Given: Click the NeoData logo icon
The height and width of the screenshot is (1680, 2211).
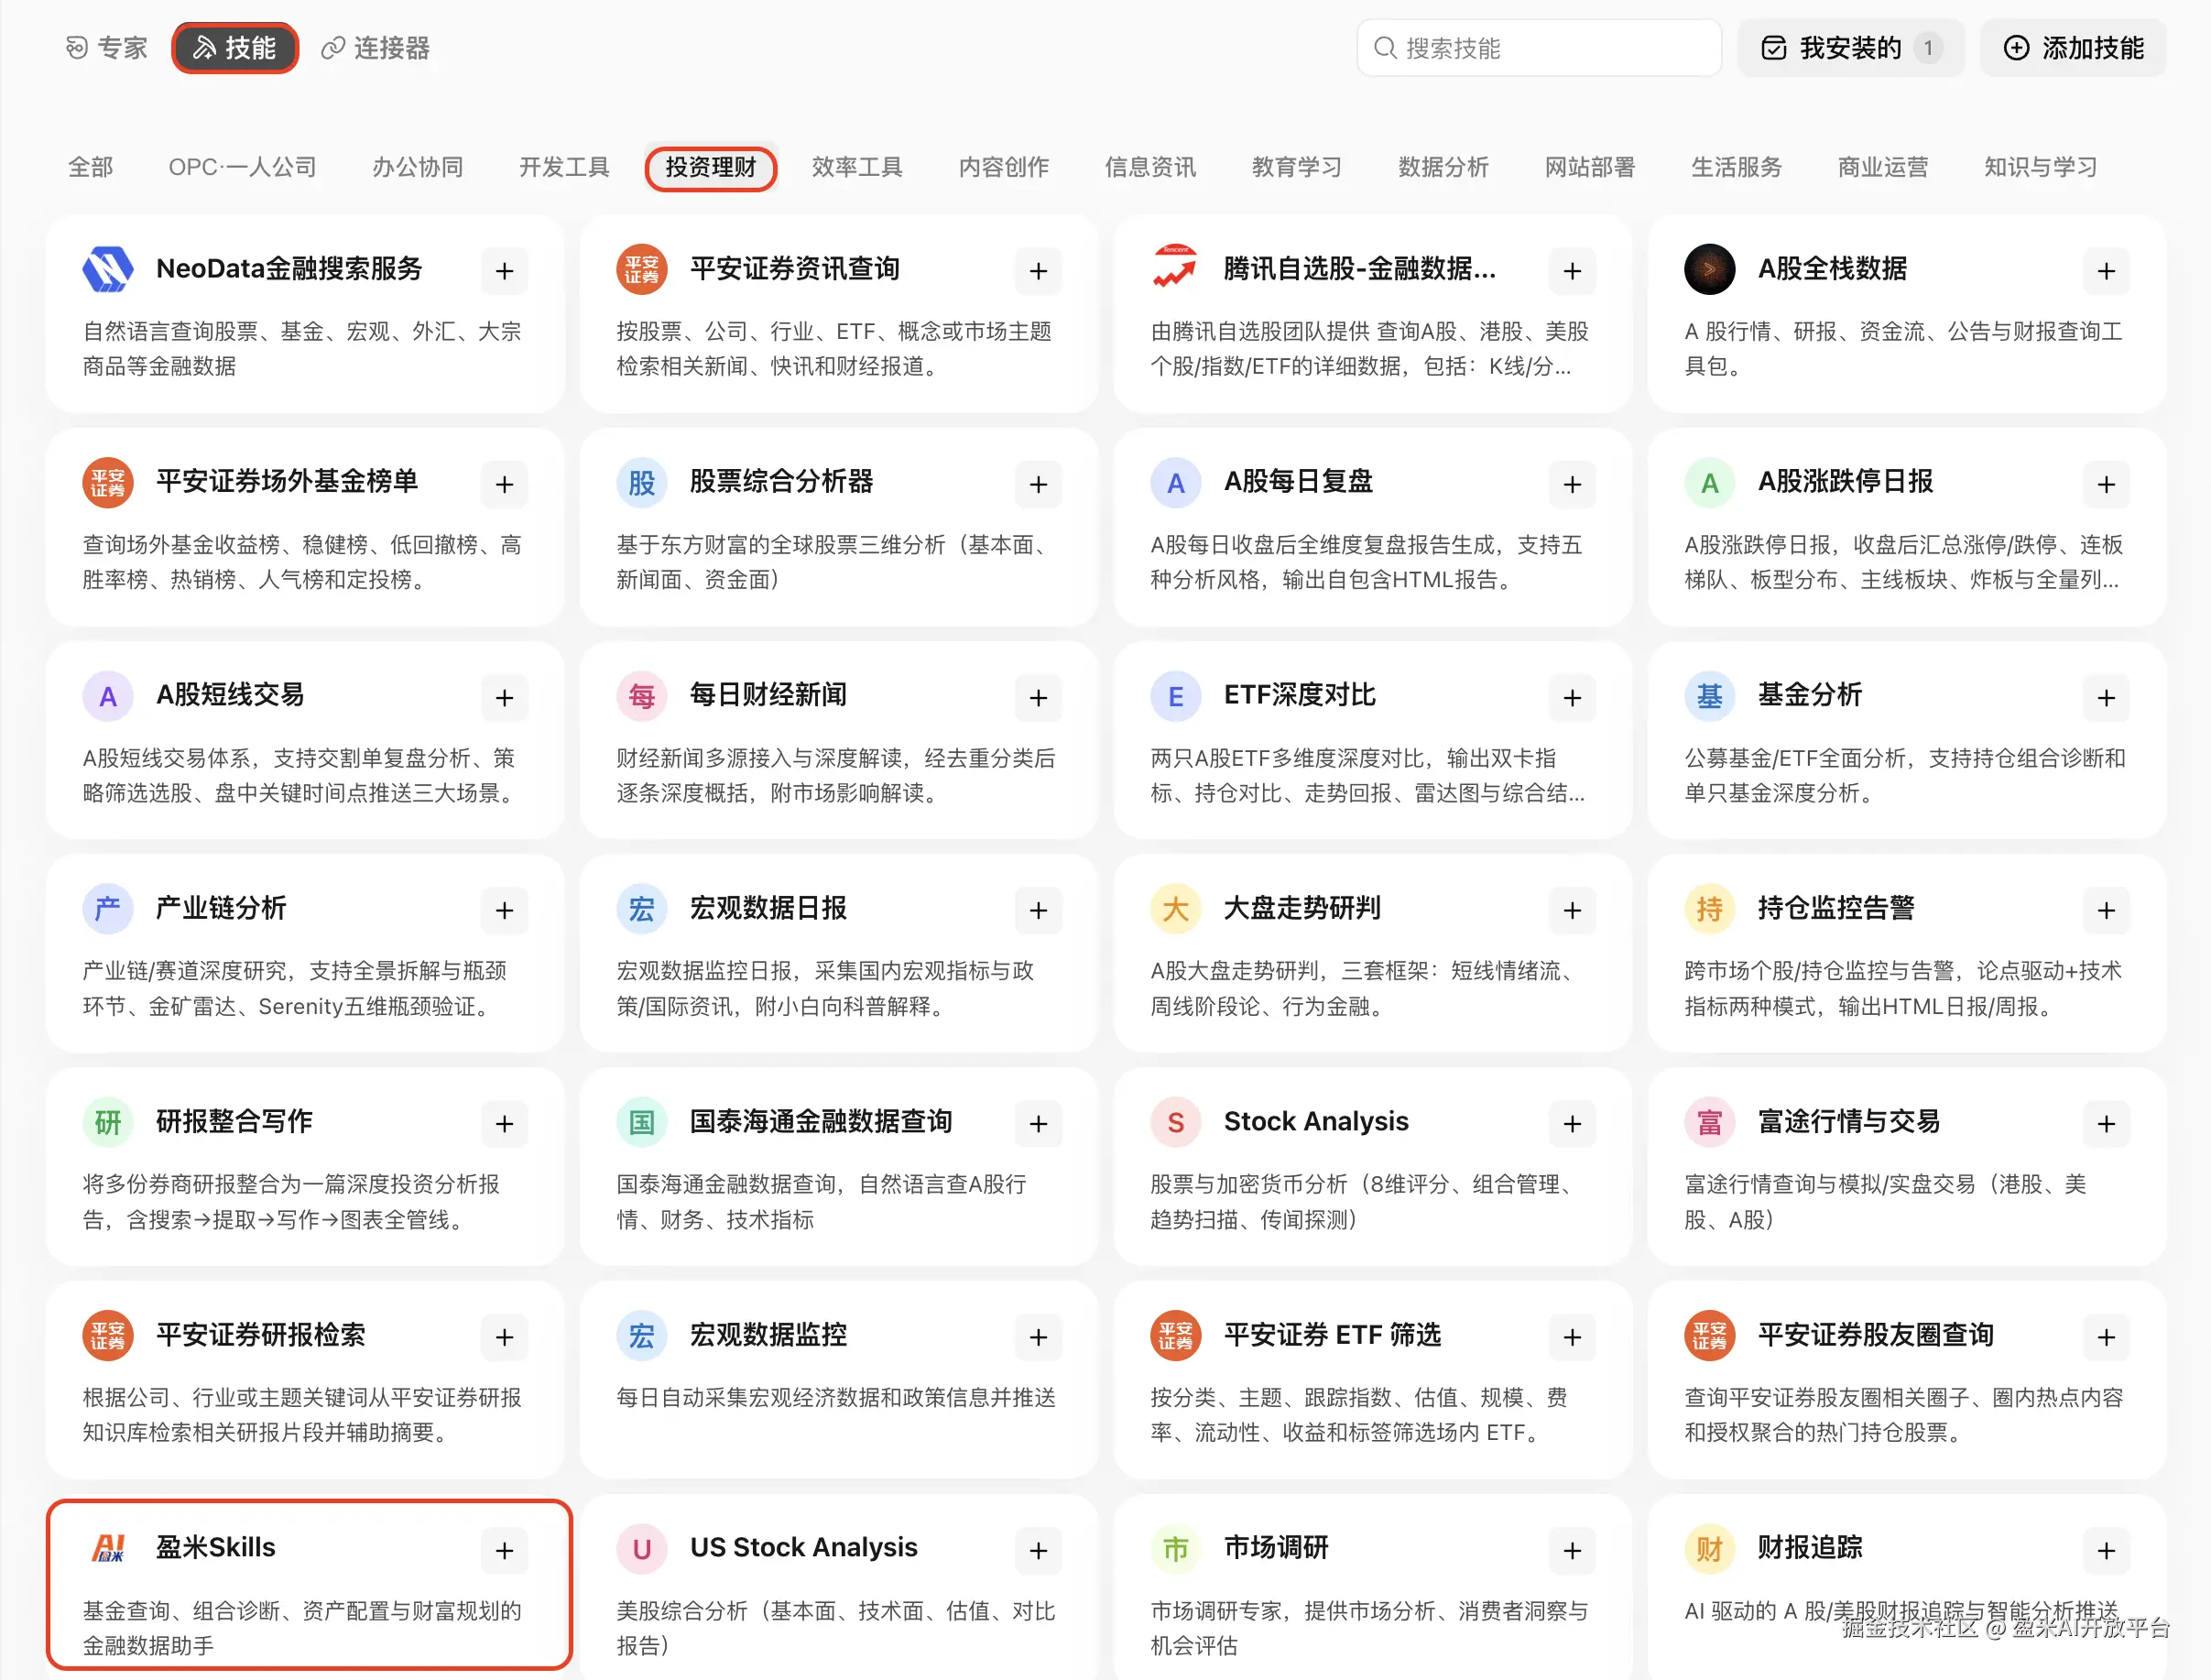Looking at the screenshot, I should [x=108, y=269].
